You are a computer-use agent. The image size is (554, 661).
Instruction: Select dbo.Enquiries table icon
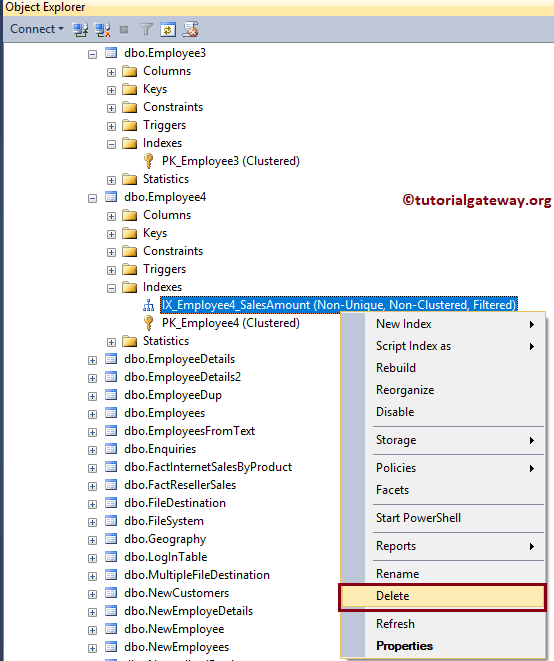coord(111,449)
